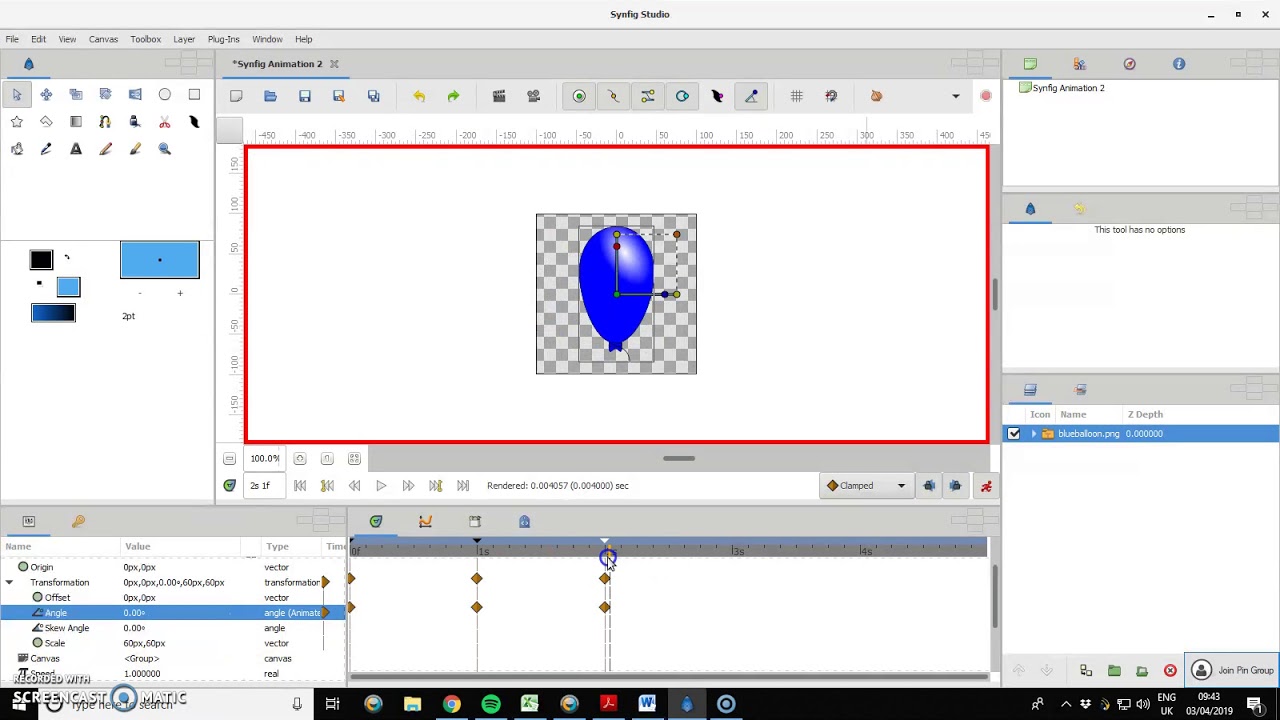Toggle position handles display
This screenshot has height=720, width=1280.
tap(579, 96)
